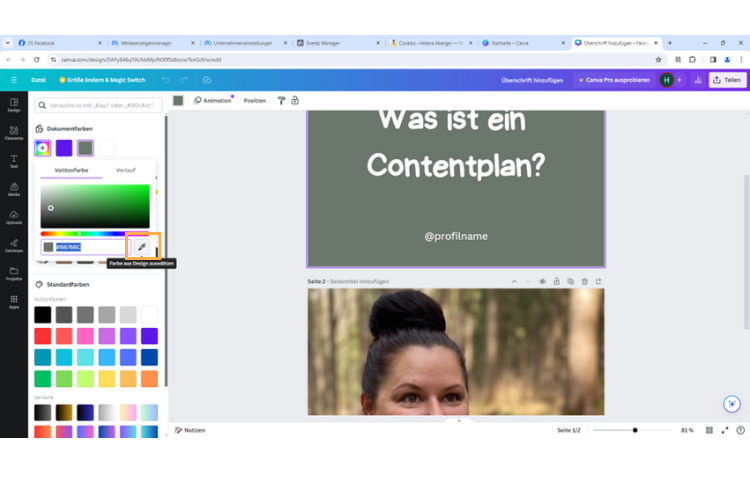The height and width of the screenshot is (500, 750).
Task: Enter fullscreen presentation mode icon
Action: click(x=725, y=430)
